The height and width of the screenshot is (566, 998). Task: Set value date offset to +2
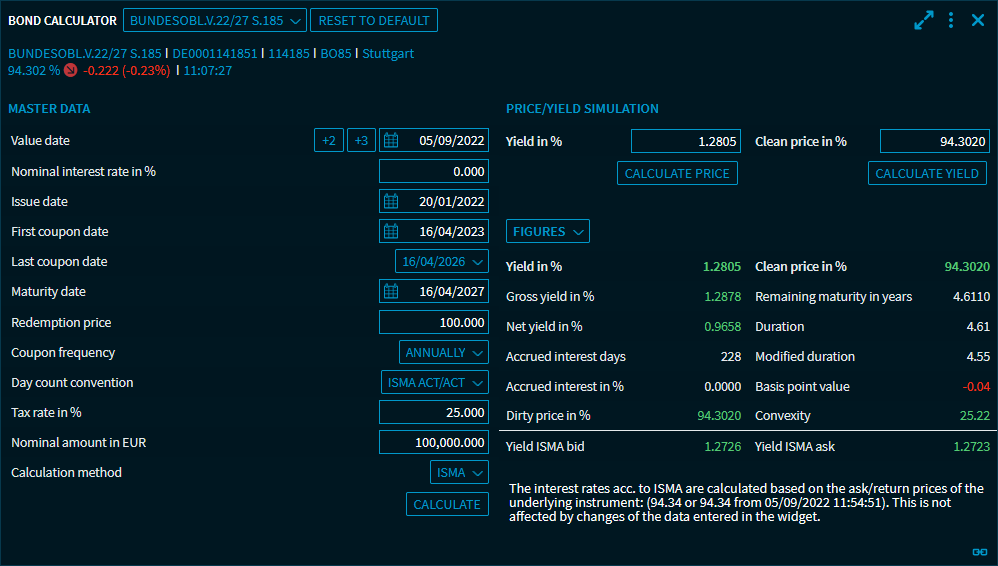pyautogui.click(x=328, y=141)
